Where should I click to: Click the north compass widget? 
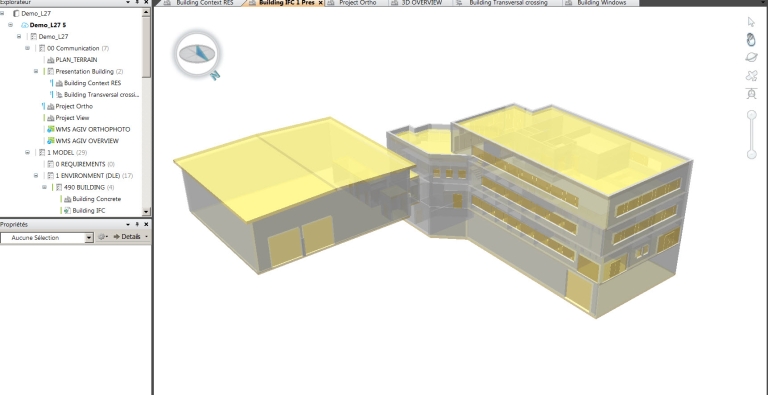pos(197,54)
